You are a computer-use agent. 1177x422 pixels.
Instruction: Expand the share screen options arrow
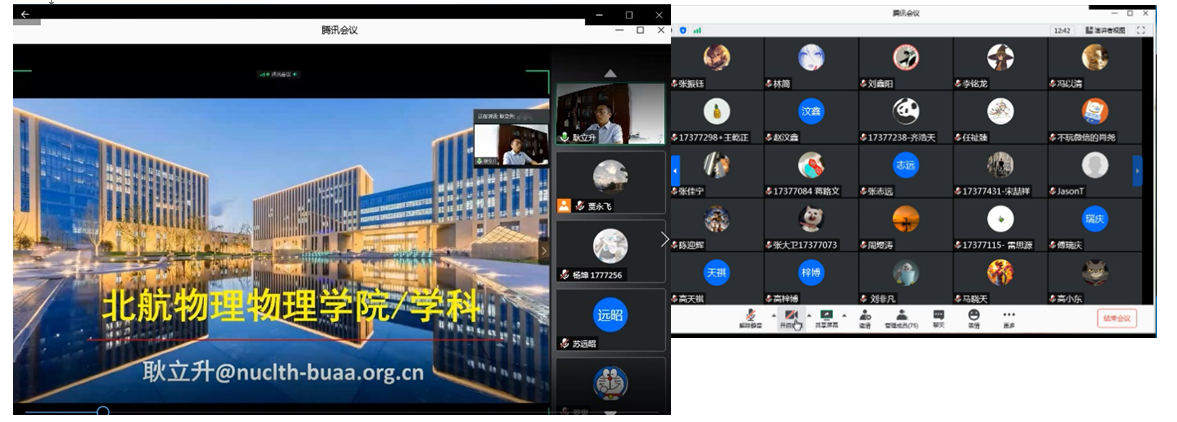click(846, 314)
